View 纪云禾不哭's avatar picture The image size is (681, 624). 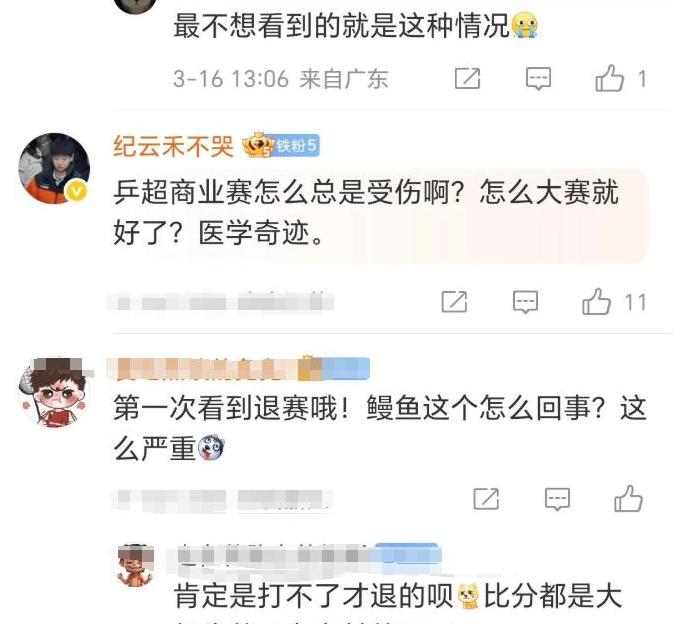click(x=54, y=168)
